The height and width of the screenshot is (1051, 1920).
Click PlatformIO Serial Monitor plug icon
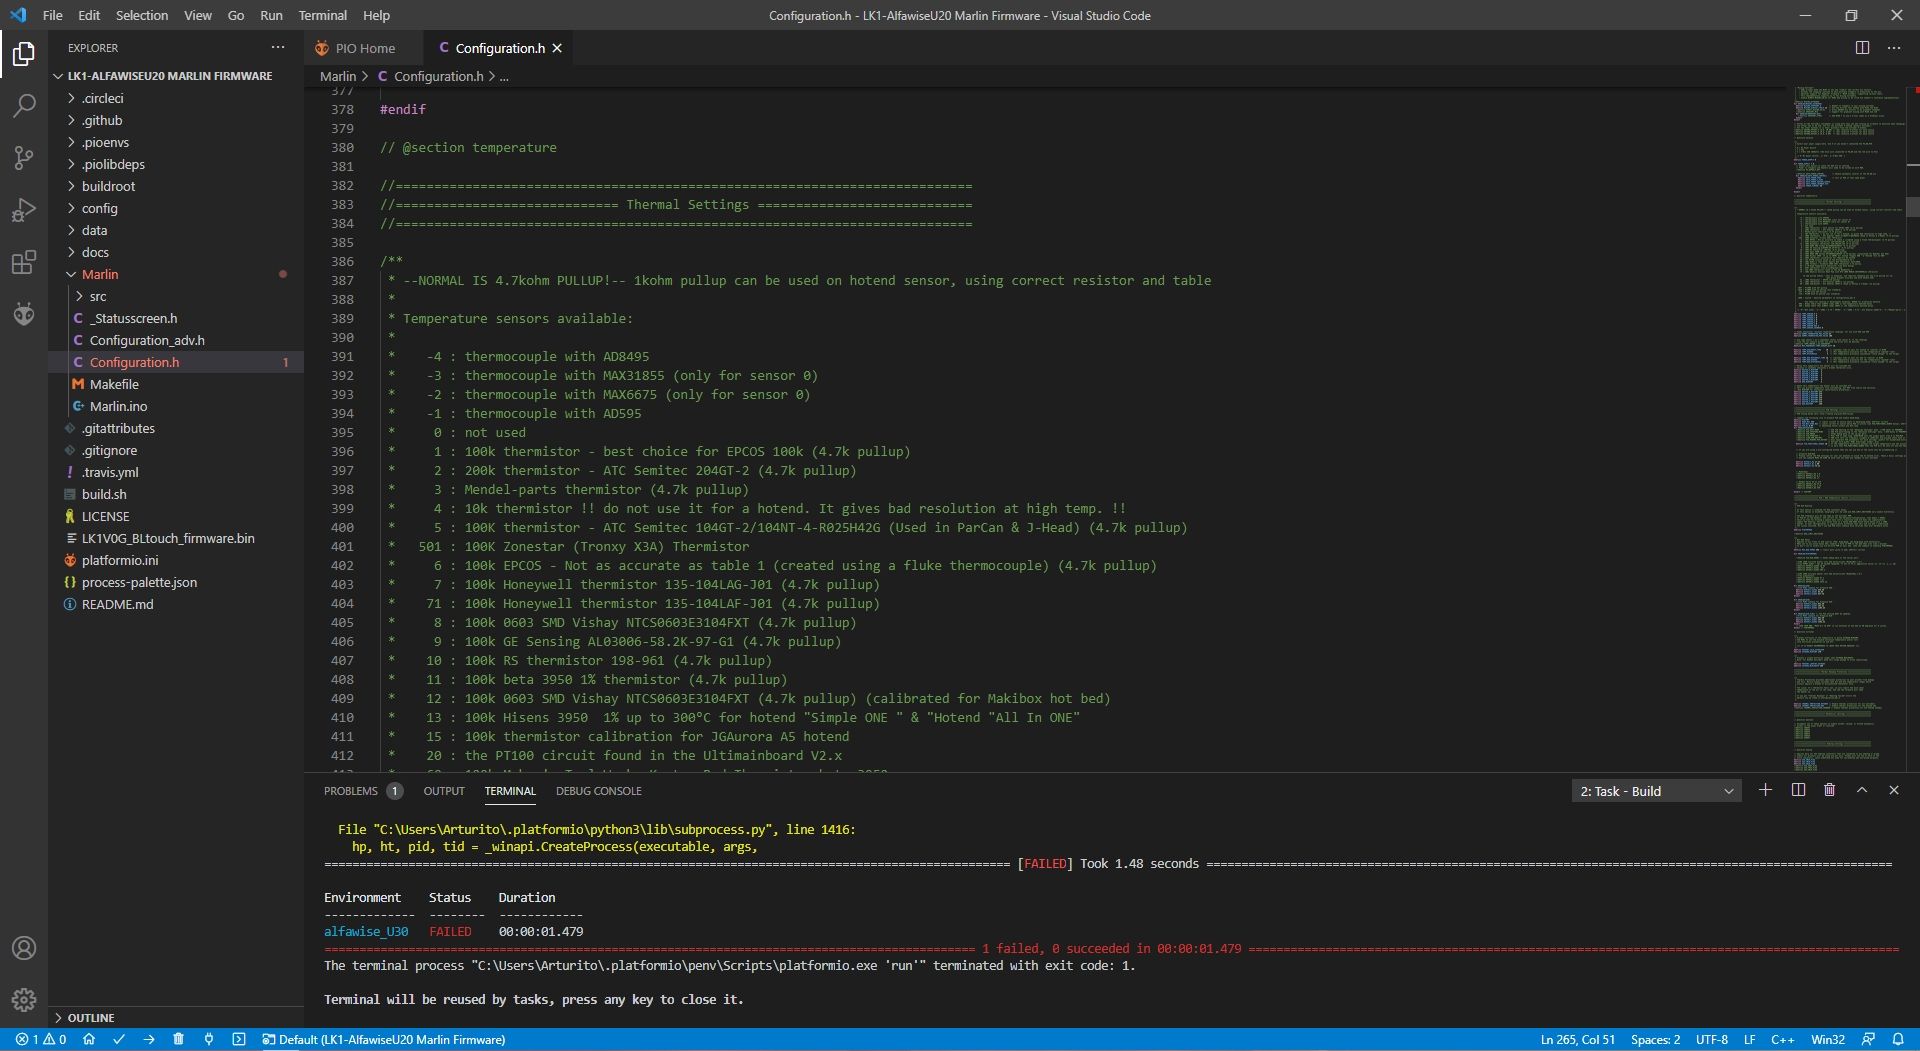point(209,1039)
